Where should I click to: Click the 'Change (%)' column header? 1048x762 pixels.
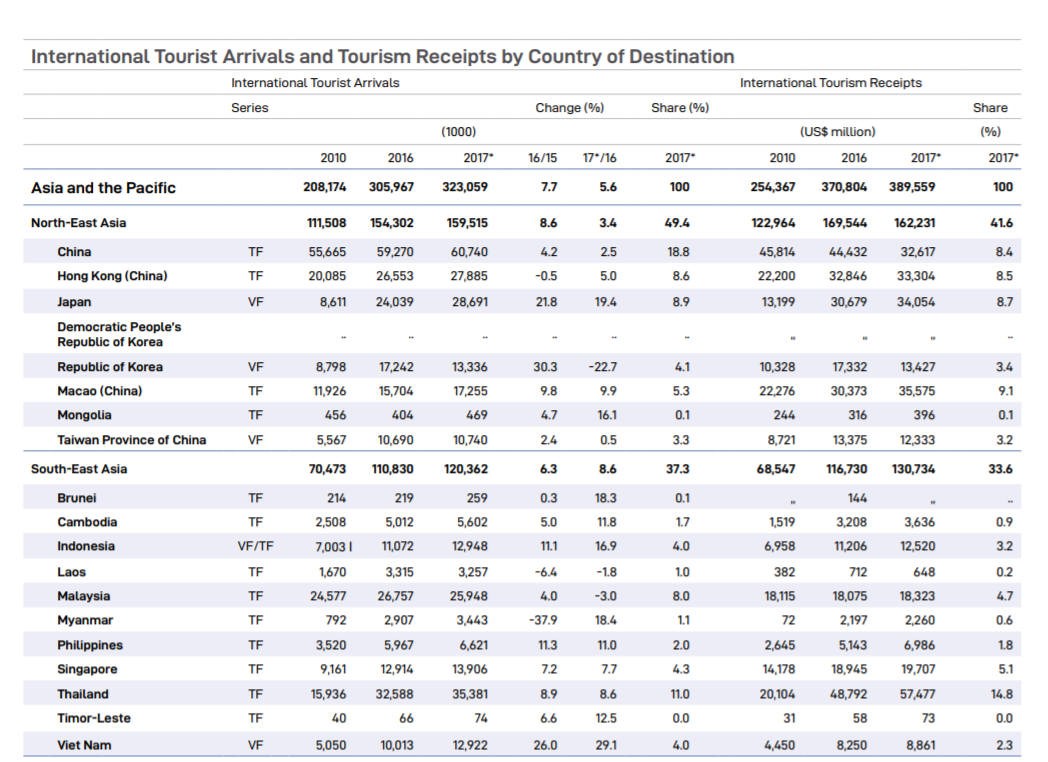569,108
